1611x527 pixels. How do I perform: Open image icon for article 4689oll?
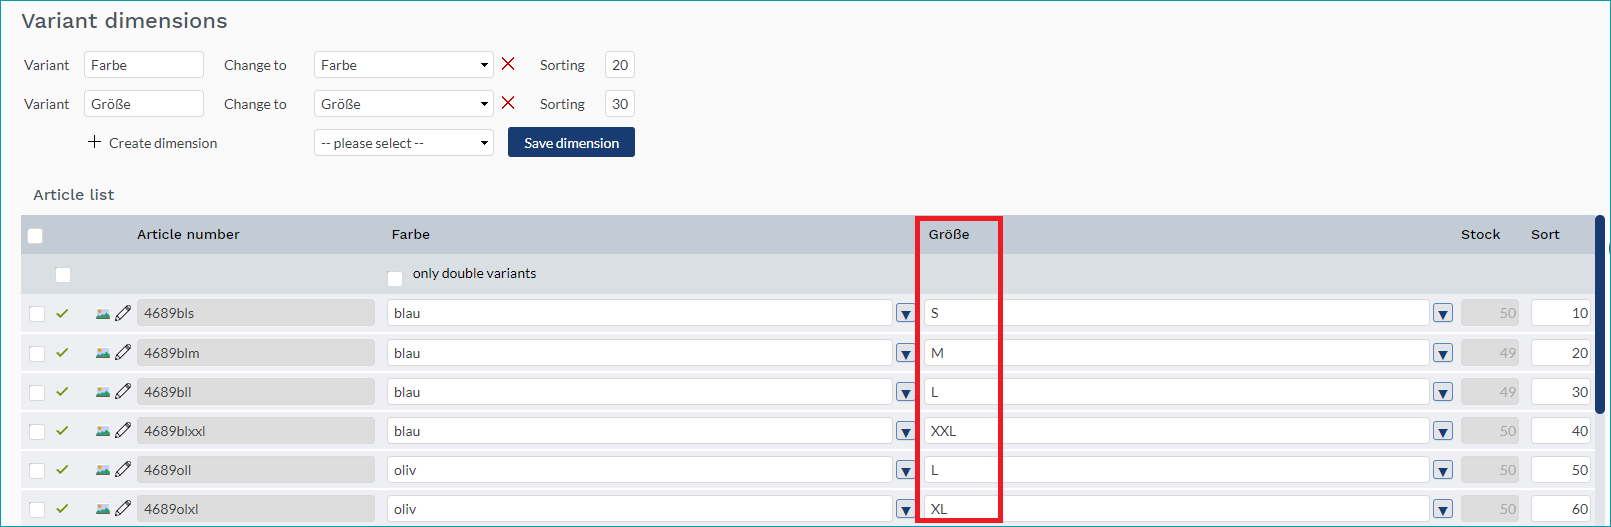(103, 469)
